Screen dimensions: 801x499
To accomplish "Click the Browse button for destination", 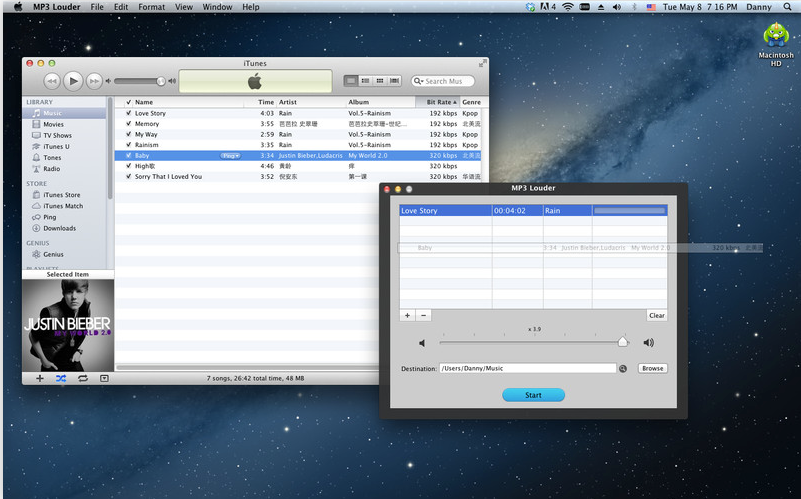I will pos(652,368).
